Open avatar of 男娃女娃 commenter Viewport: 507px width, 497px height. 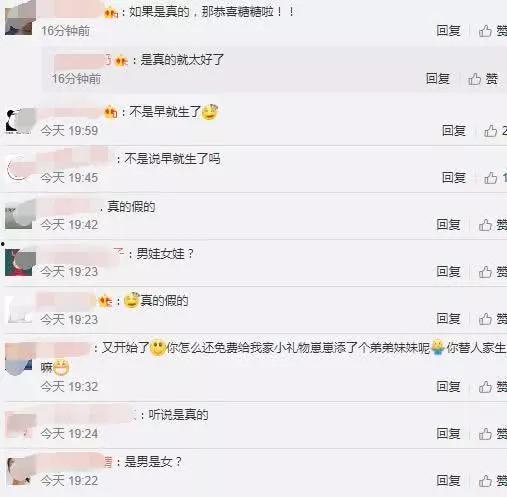tap(19, 262)
